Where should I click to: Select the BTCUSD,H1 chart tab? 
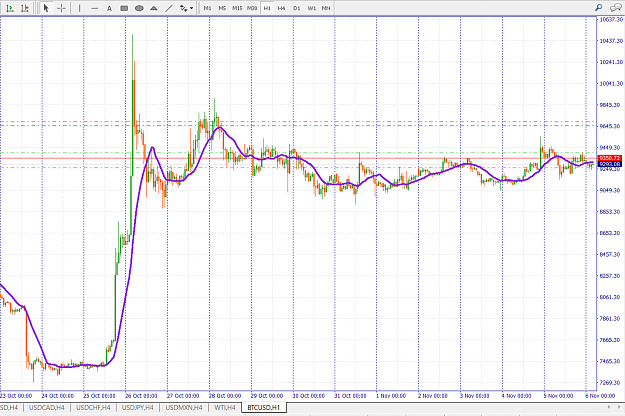pyautogui.click(x=264, y=408)
